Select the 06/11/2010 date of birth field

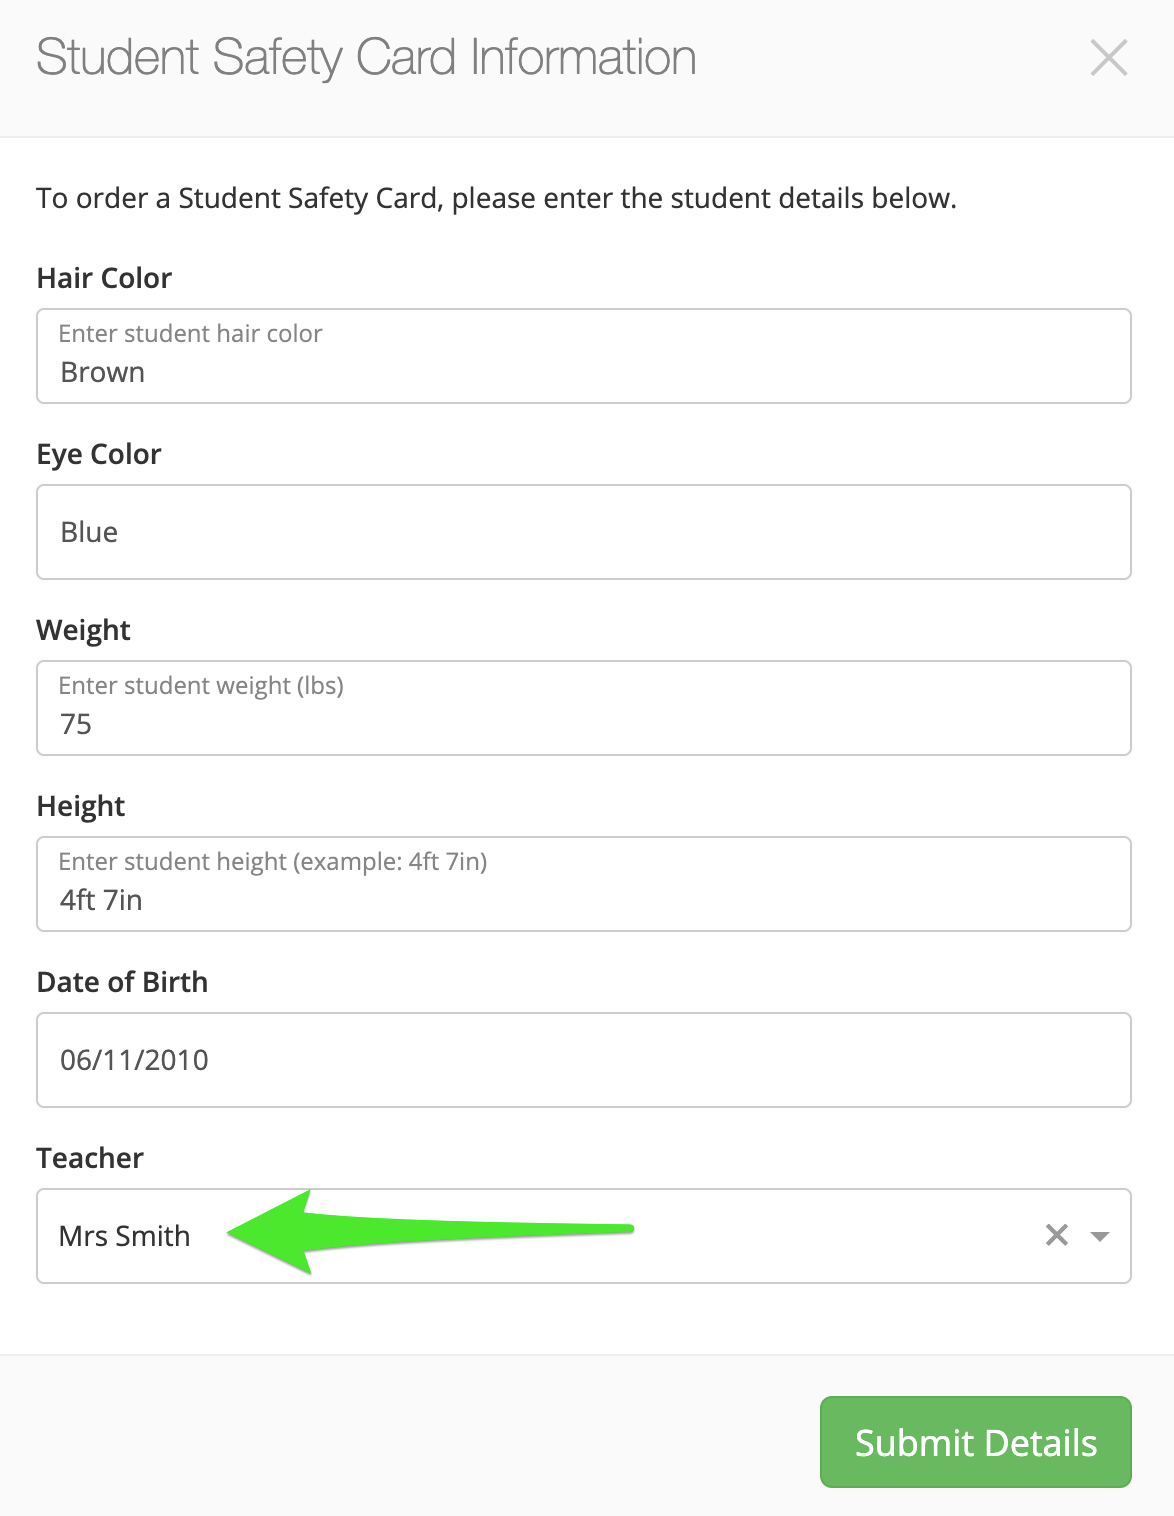583,1060
